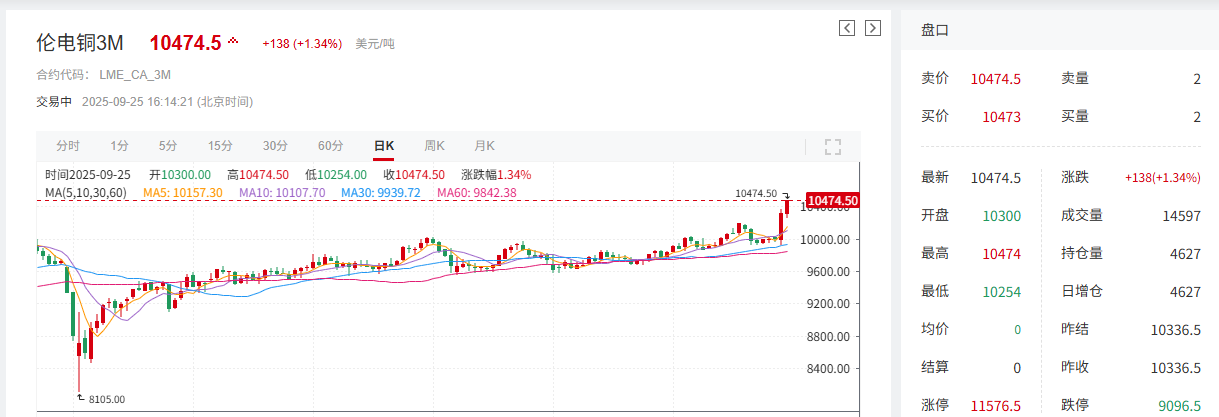This screenshot has height=417, width=1219.
Task: Click the 8105.00 low point marker
Action: 106,399
